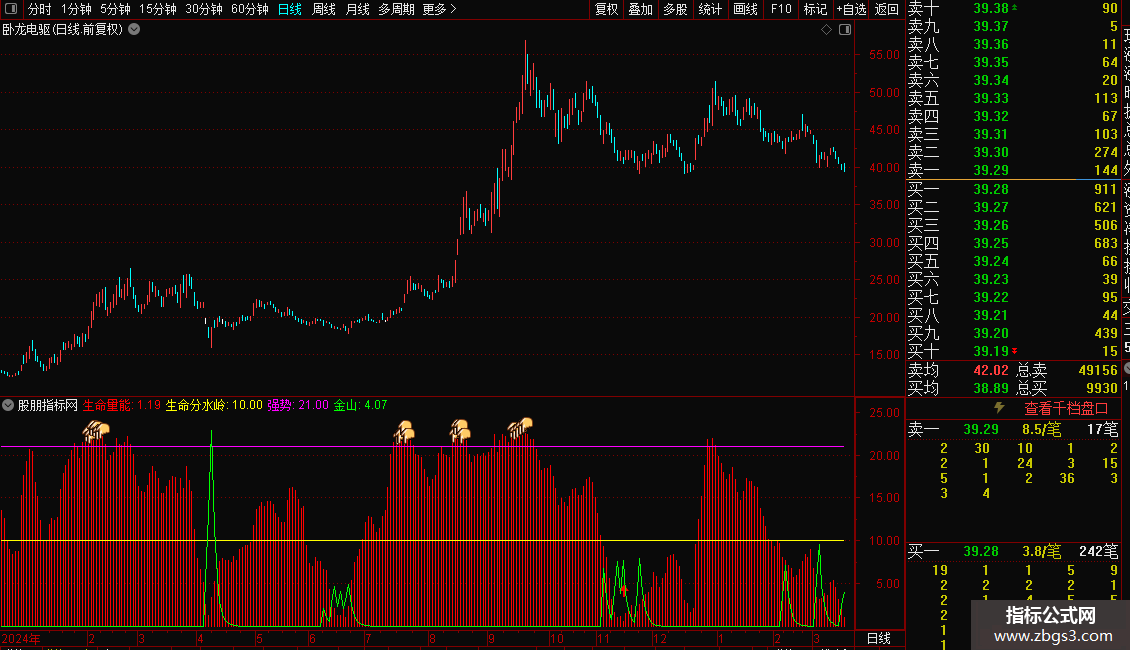The height and width of the screenshot is (650, 1130).
Task: Switch to 月线 monthly chart
Action: 357,9
